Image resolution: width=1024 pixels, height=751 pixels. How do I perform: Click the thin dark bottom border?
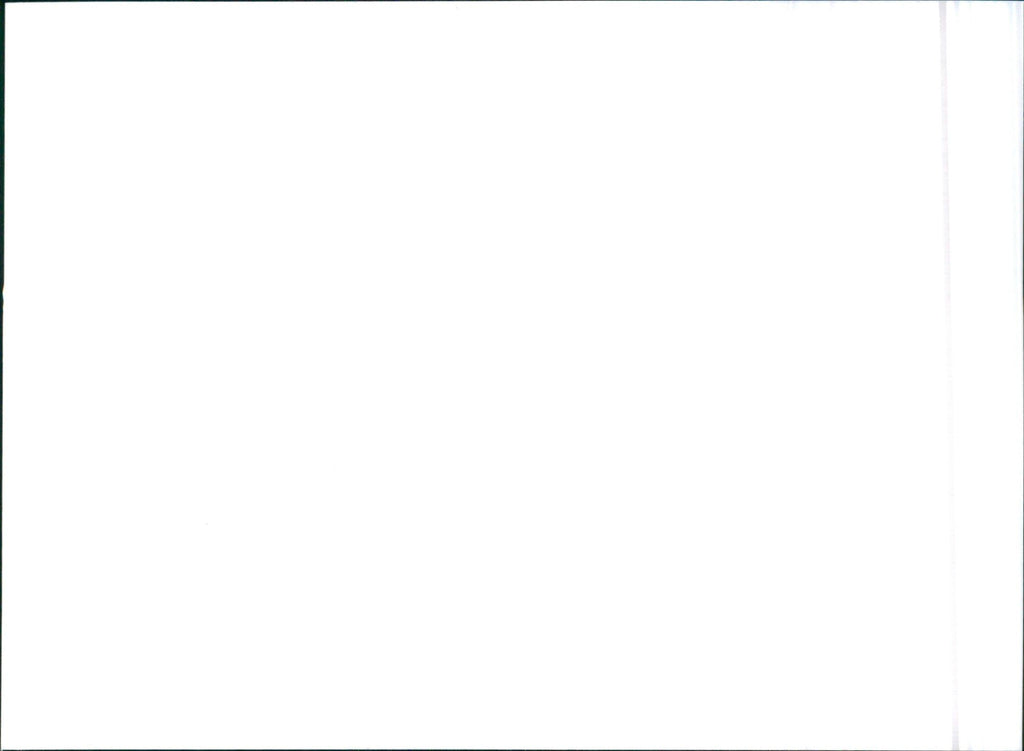512,750
